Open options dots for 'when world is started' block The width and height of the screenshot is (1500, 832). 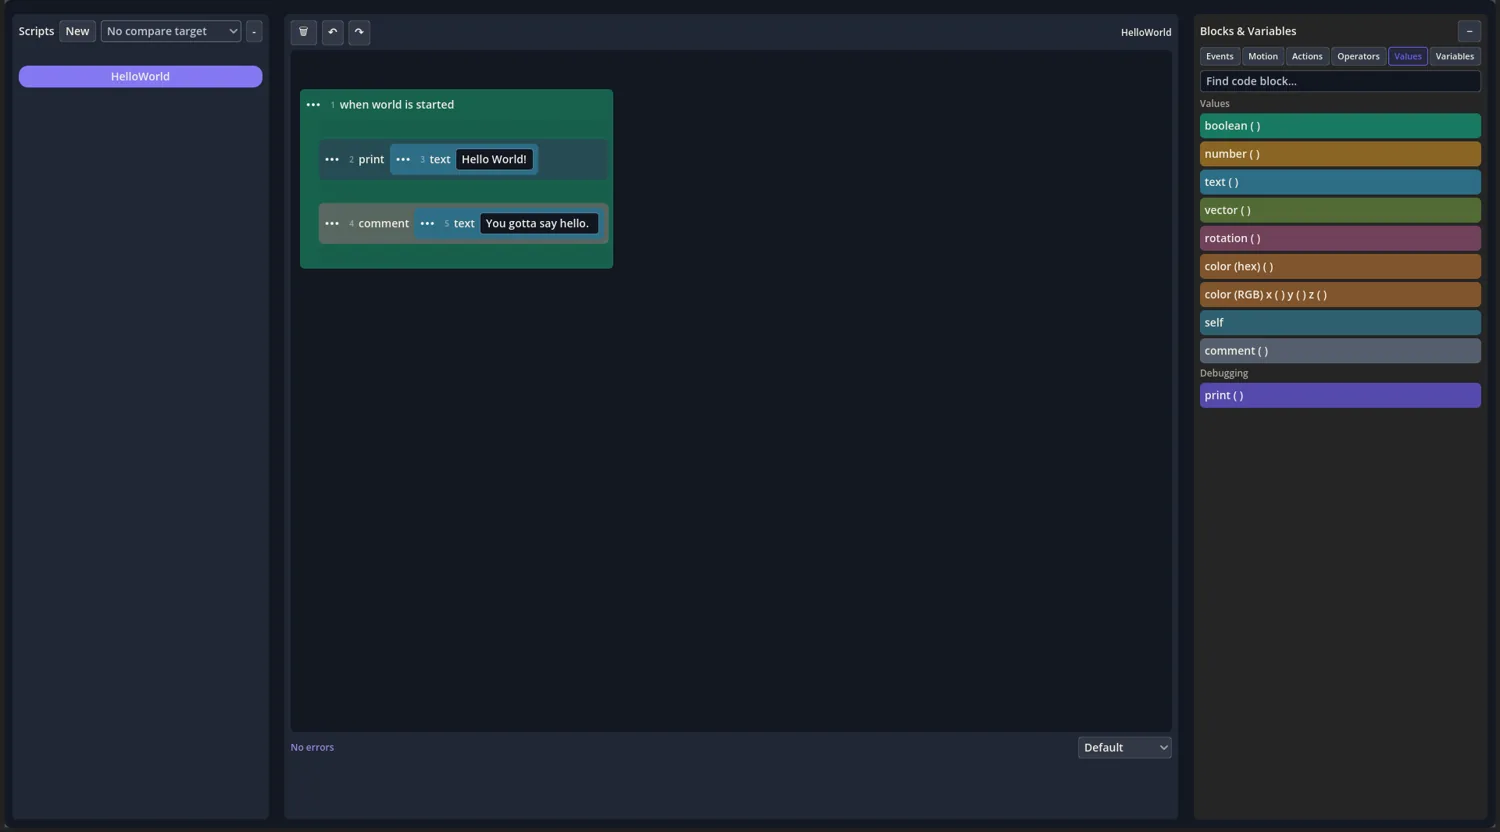tap(313, 105)
